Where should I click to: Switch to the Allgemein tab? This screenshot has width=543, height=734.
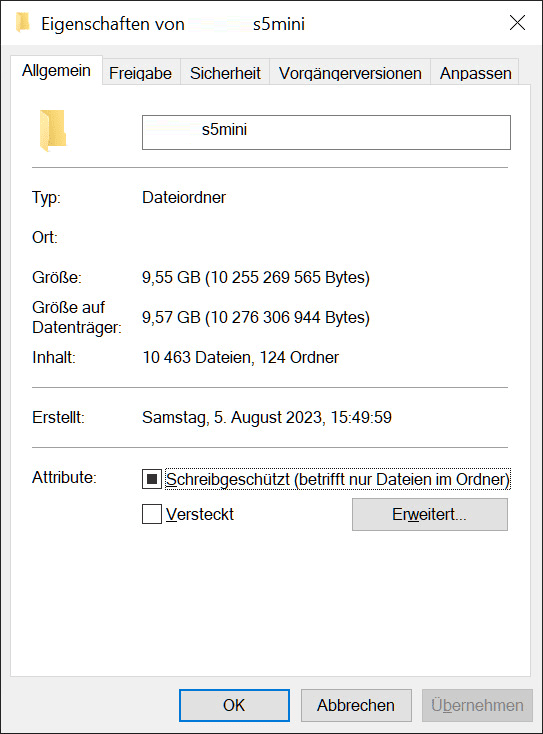point(56,71)
